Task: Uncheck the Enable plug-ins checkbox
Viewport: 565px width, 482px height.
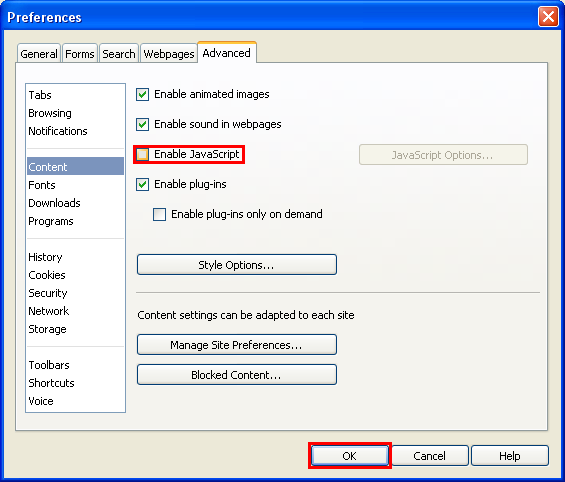Action: 142,184
